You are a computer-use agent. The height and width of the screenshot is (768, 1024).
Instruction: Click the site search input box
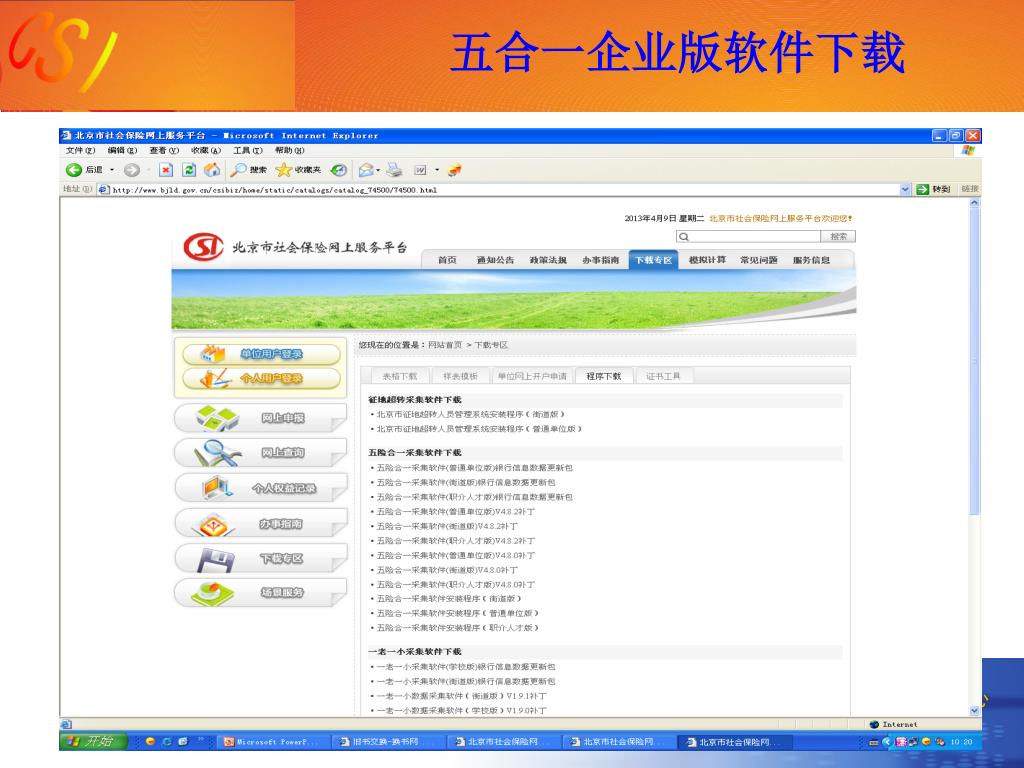tap(748, 236)
